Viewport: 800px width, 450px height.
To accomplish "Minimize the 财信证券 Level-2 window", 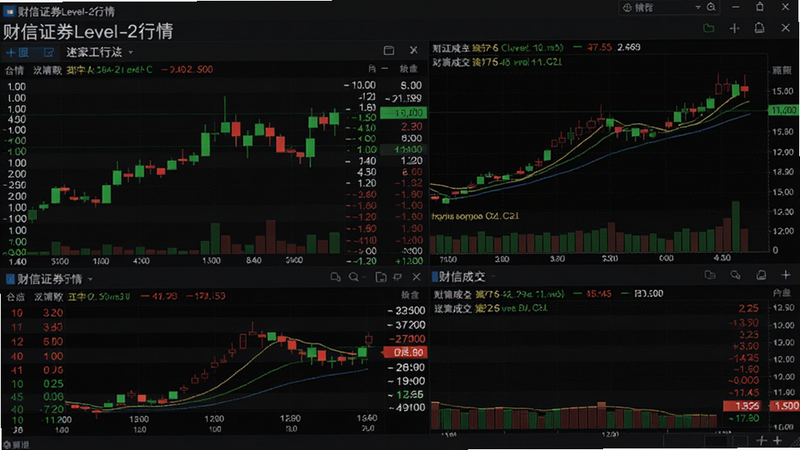I will [735, 7].
